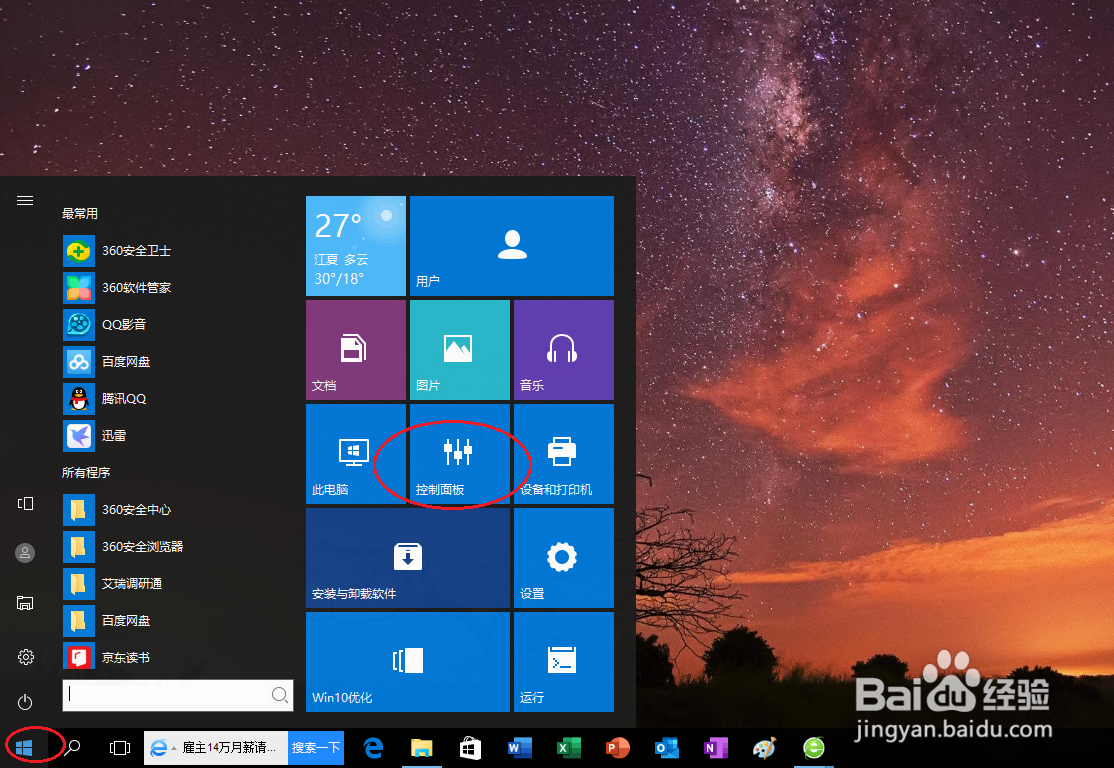Image resolution: width=1114 pixels, height=768 pixels.
Task: Open Microsoft Store from the taskbar
Action: click(x=470, y=747)
